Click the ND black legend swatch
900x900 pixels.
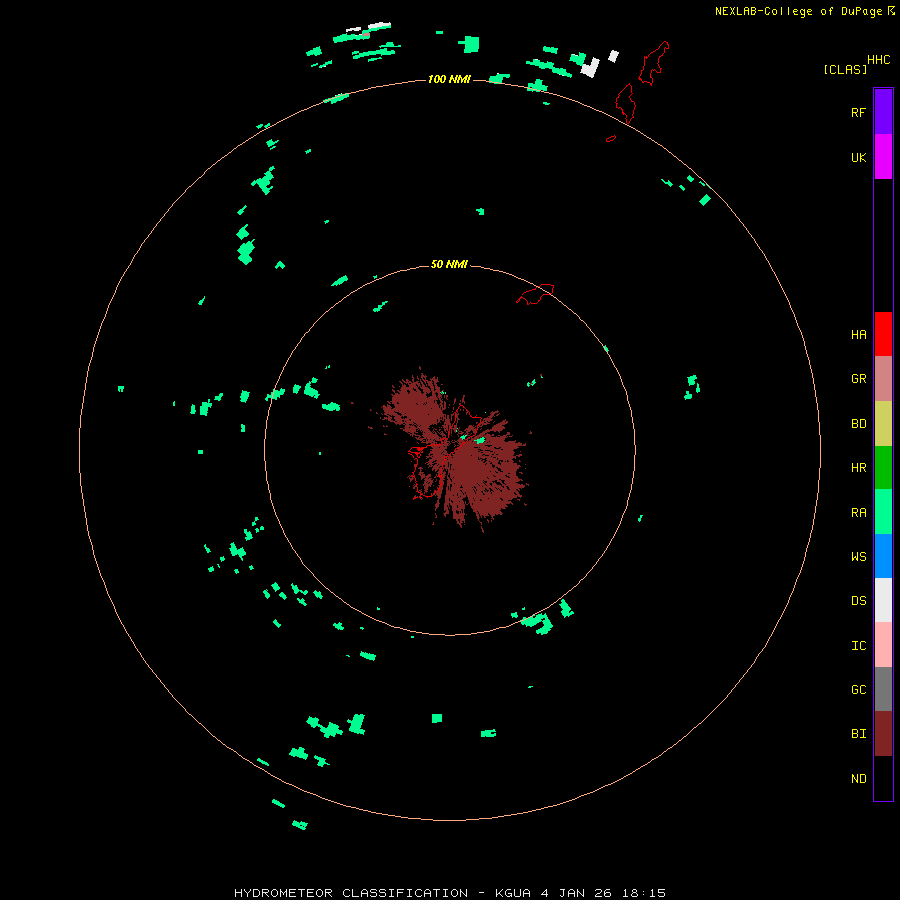click(x=883, y=778)
